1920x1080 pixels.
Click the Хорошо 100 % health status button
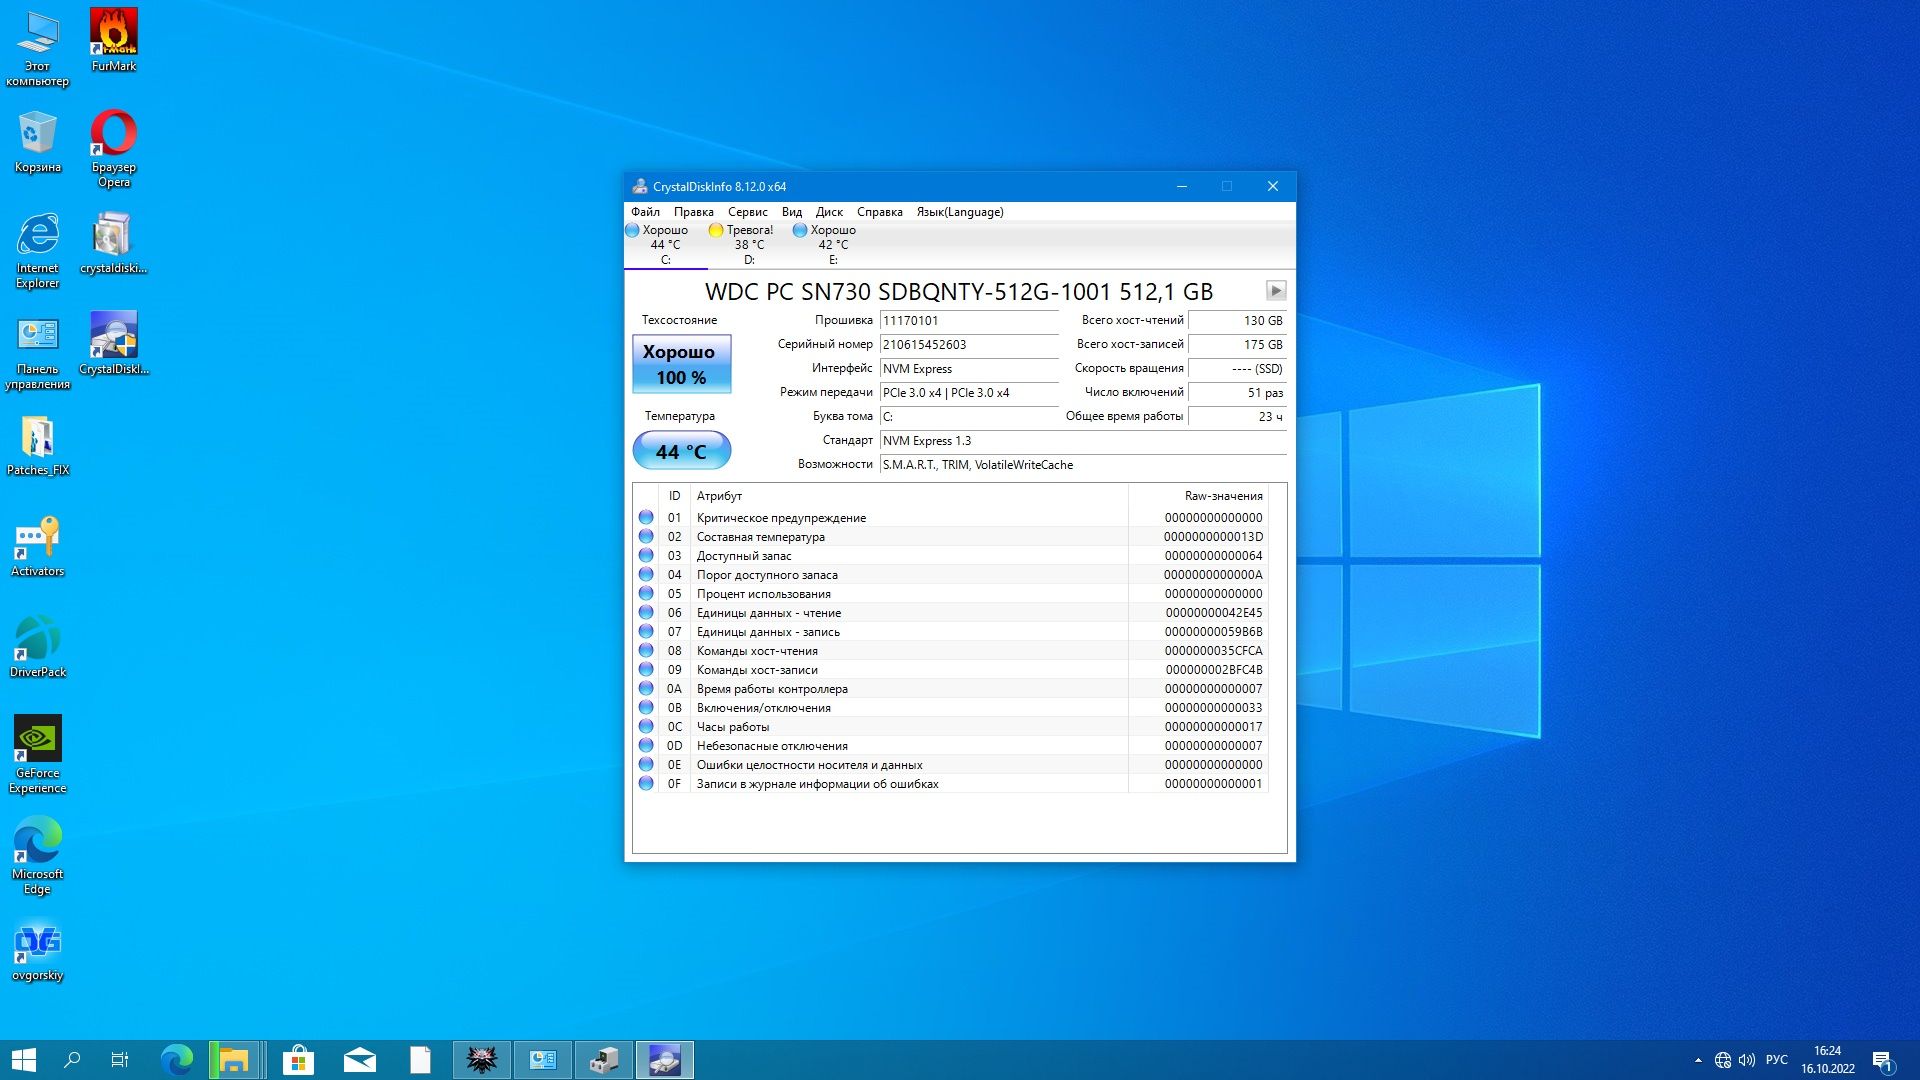pyautogui.click(x=681, y=364)
